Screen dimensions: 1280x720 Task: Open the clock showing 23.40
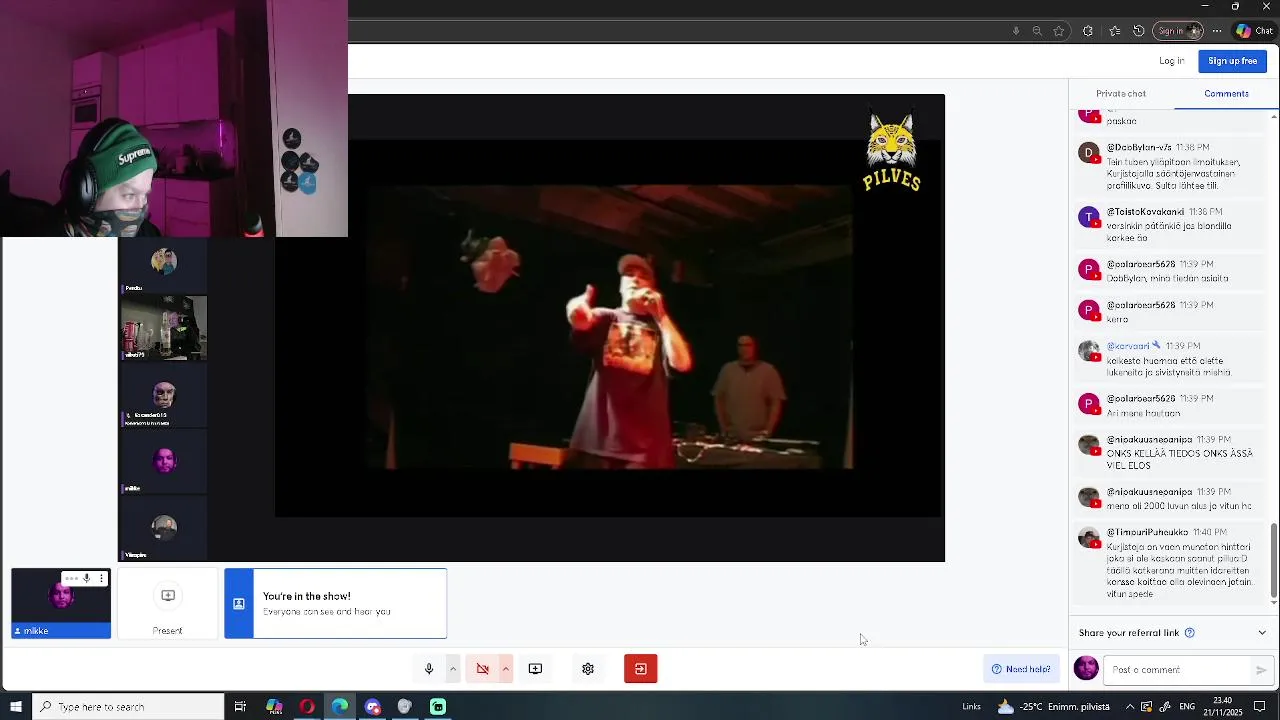tap(1223, 707)
